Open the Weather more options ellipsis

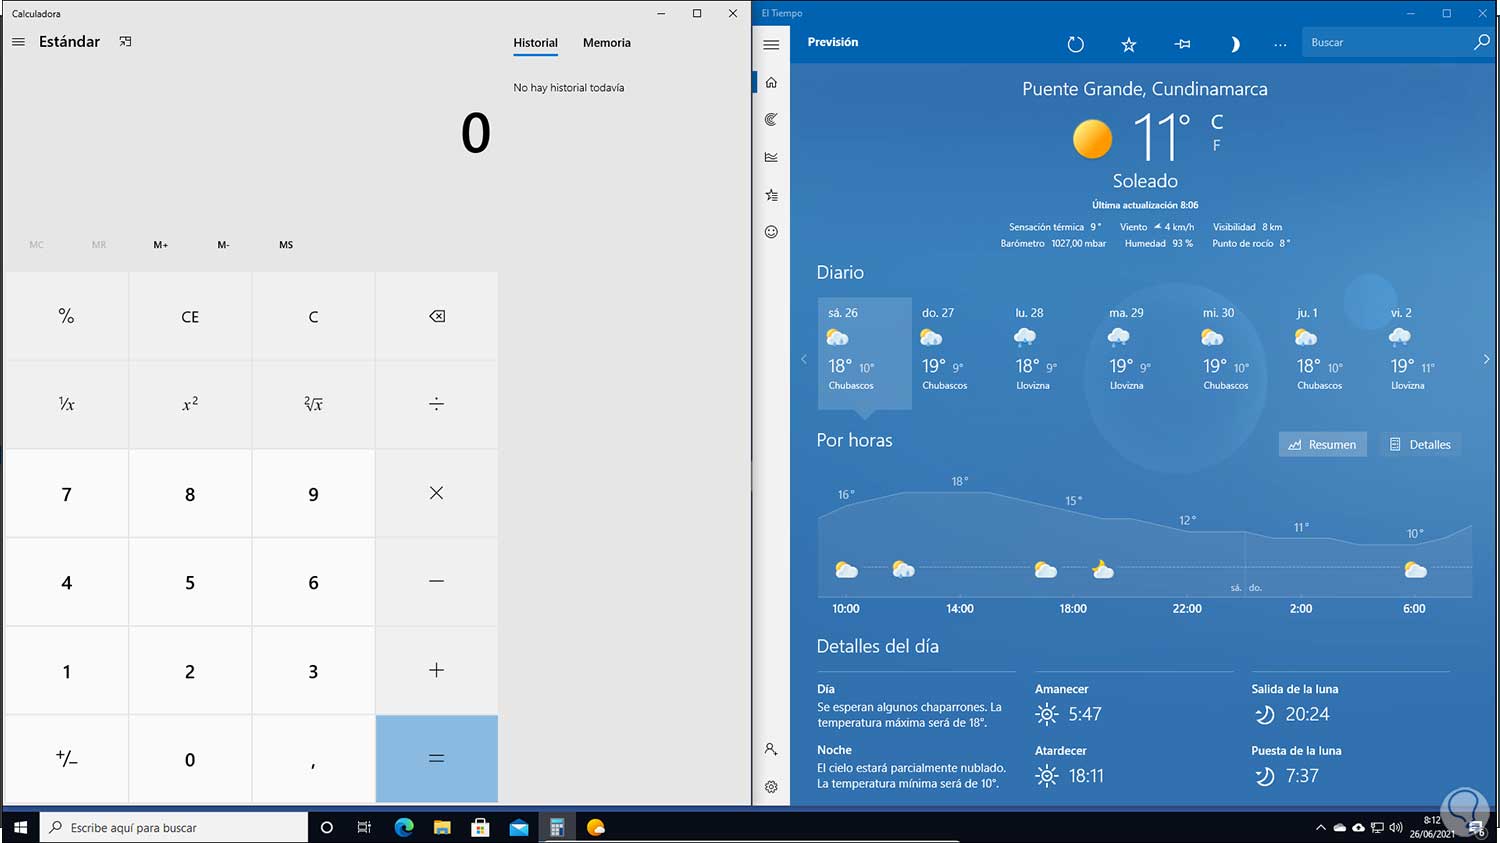pyautogui.click(x=1280, y=44)
